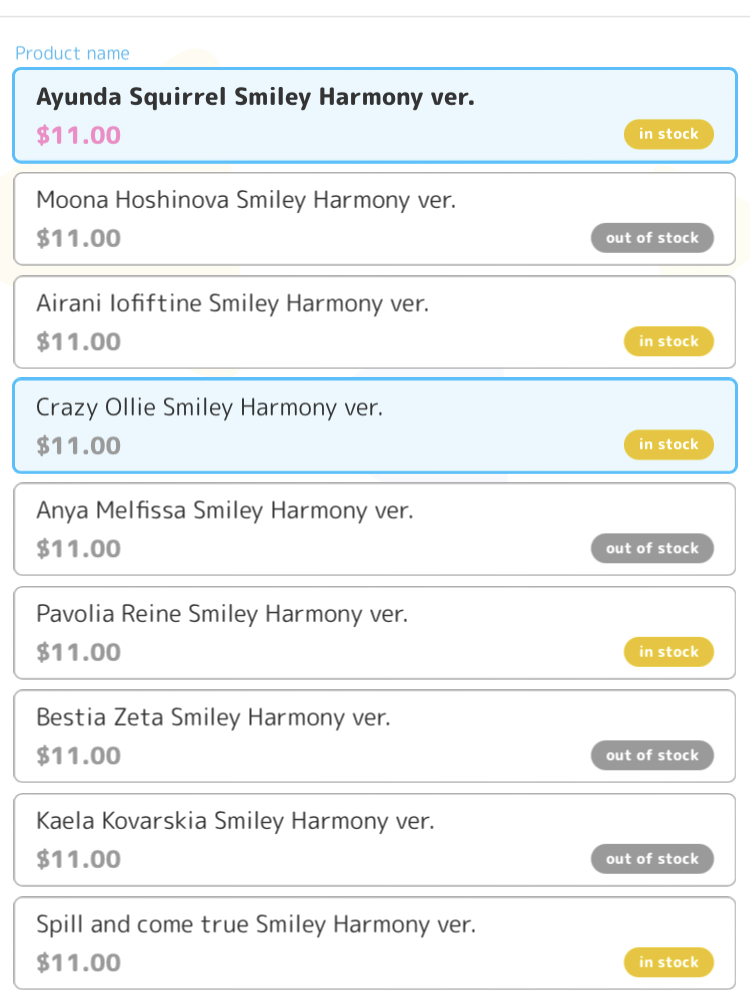Click out of stock badge for Kaela Kovarskia

click(652, 859)
